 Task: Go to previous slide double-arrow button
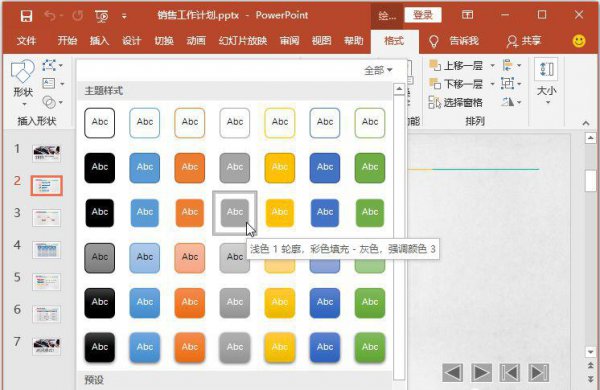591,366
